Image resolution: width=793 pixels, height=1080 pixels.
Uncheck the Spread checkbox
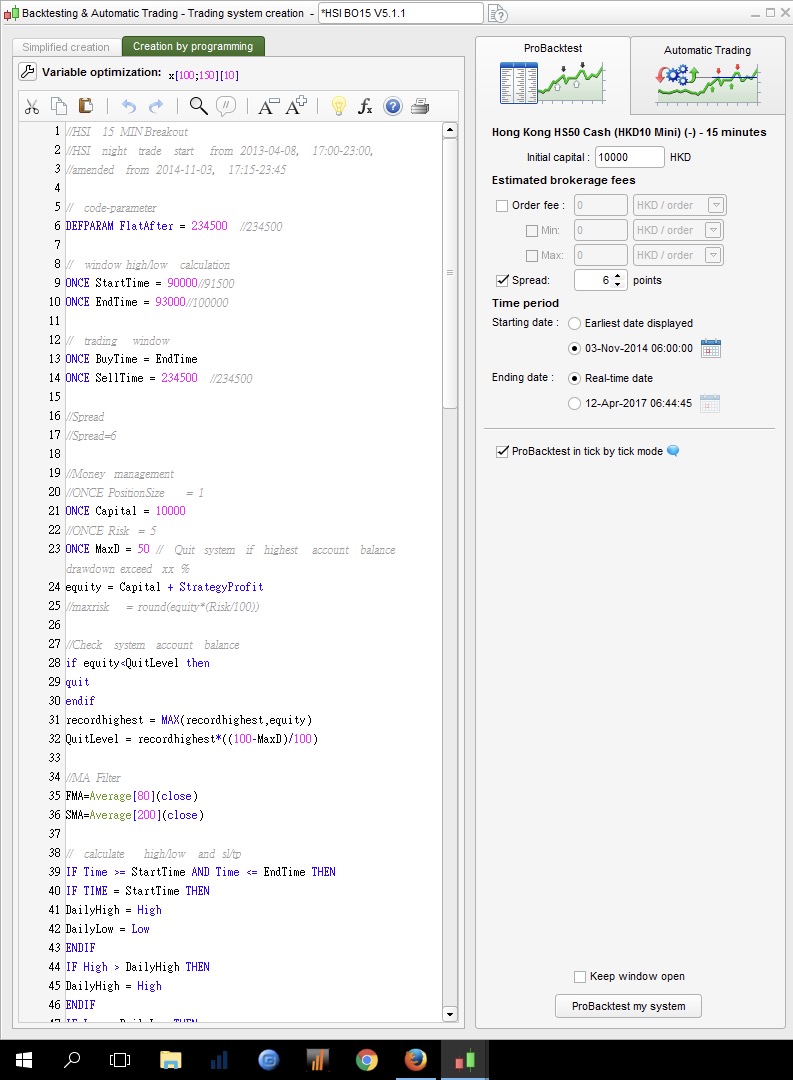[x=502, y=280]
